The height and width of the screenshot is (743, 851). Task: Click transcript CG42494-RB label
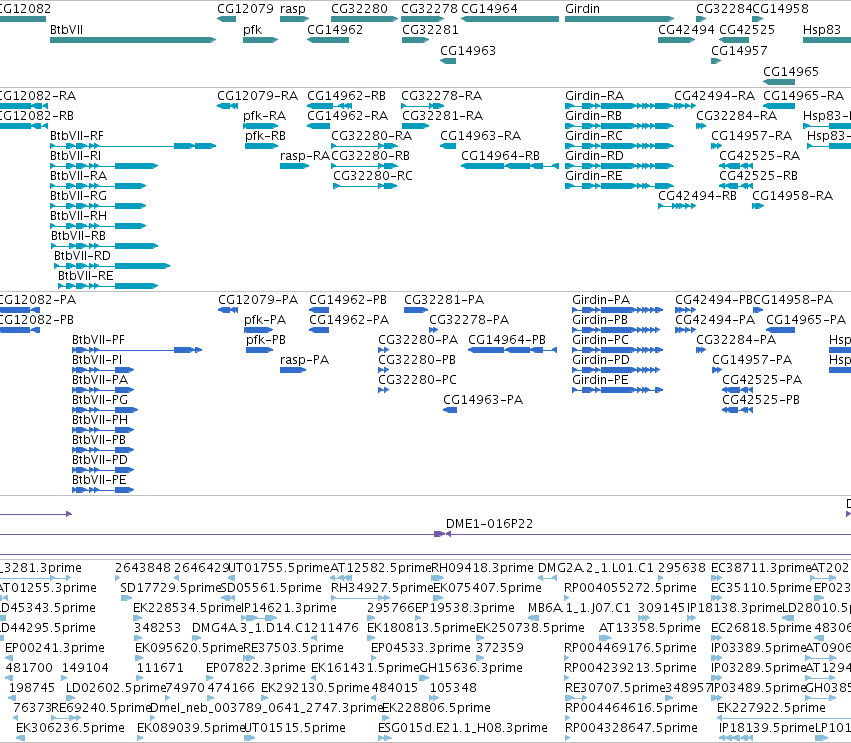pos(697,196)
